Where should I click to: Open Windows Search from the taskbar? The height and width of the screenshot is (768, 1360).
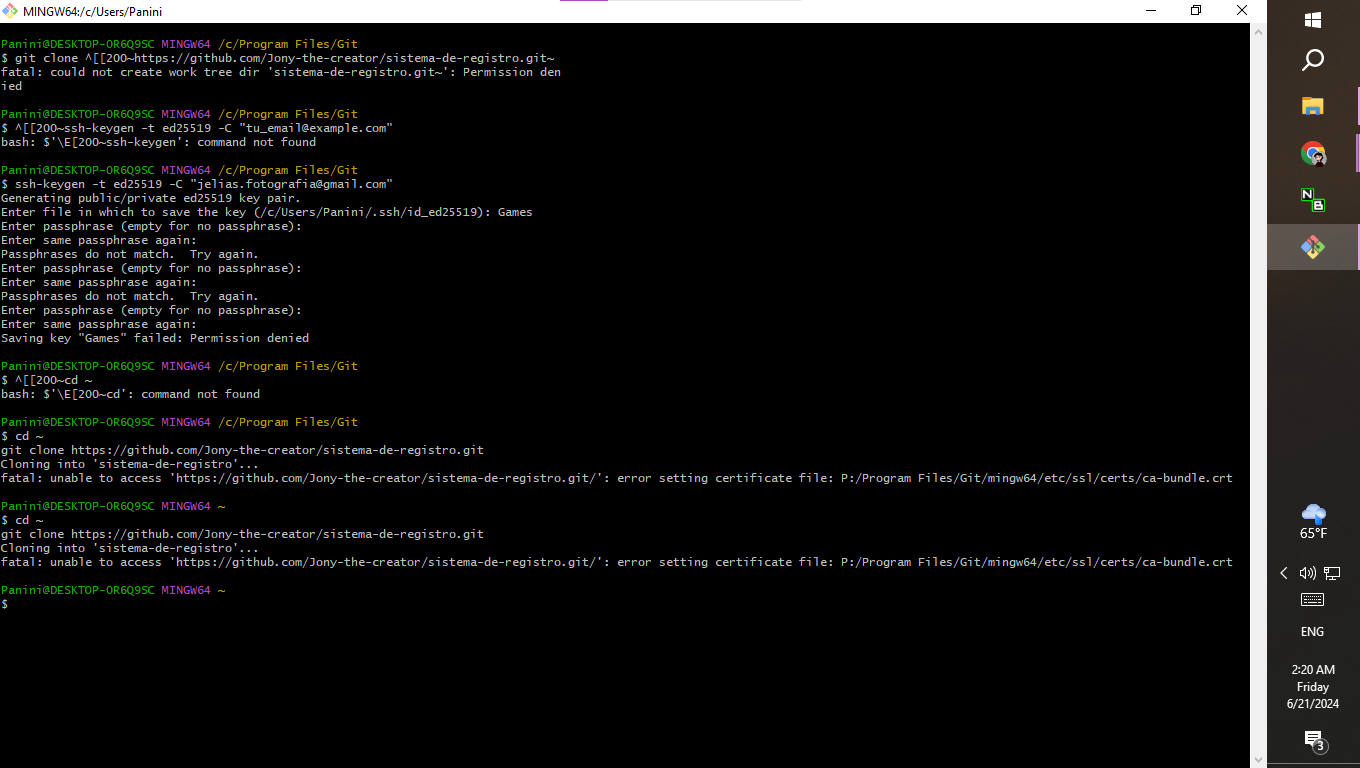click(x=1313, y=60)
